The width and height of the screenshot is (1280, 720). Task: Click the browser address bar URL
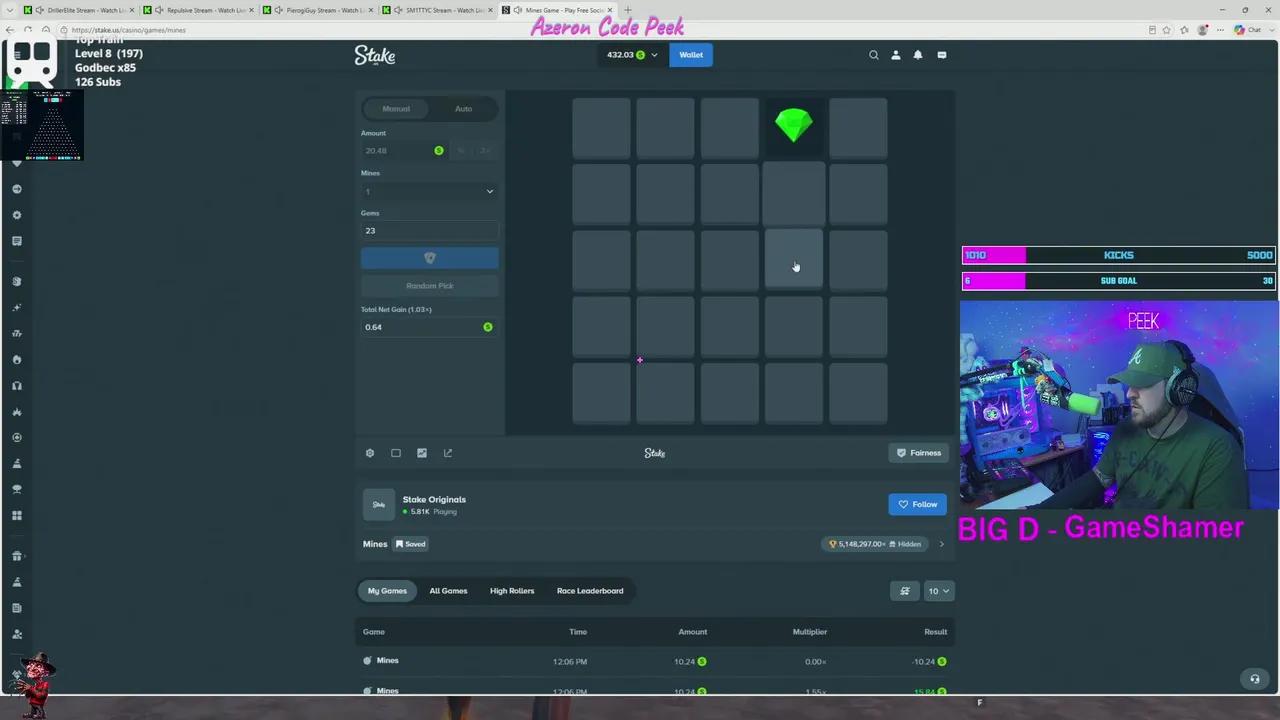tap(129, 30)
